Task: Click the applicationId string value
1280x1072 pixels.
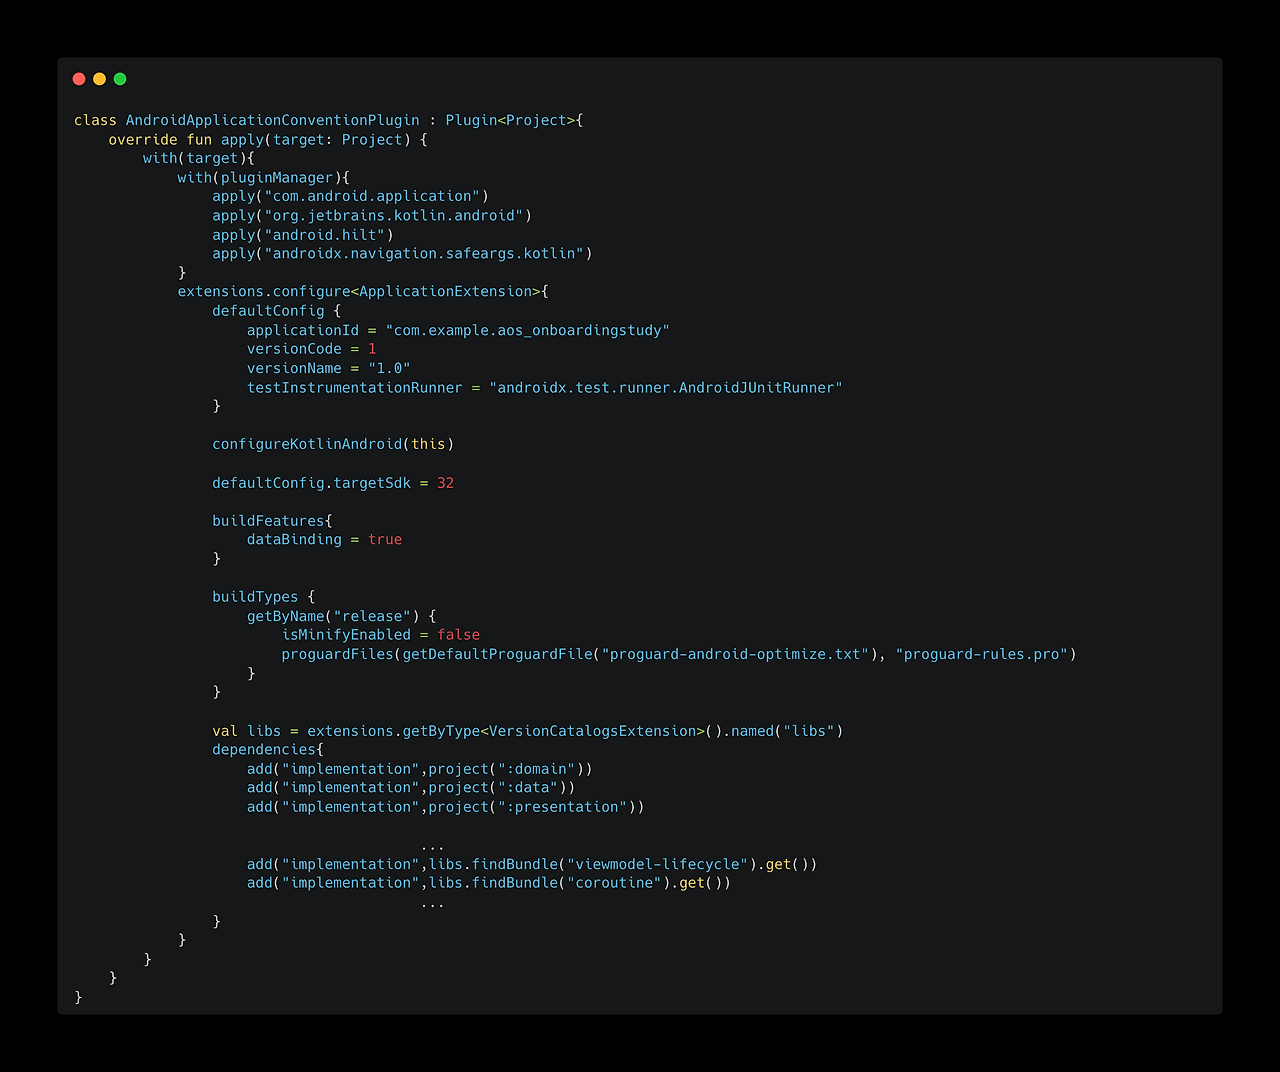Action: pos(528,330)
